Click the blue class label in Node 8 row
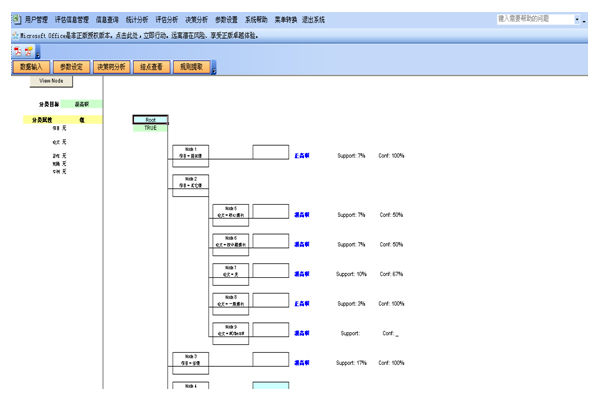The height and width of the screenshot is (394, 593). [302, 304]
